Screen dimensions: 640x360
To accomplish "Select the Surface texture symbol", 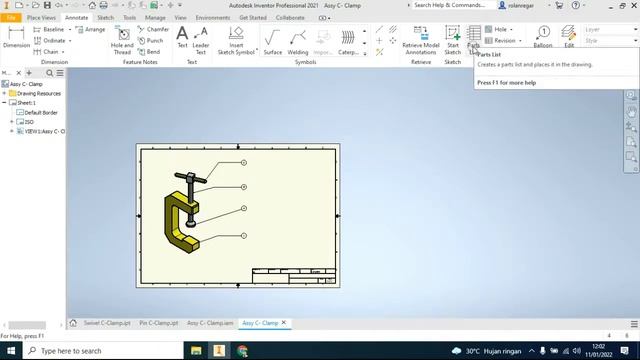I will coord(273,41).
